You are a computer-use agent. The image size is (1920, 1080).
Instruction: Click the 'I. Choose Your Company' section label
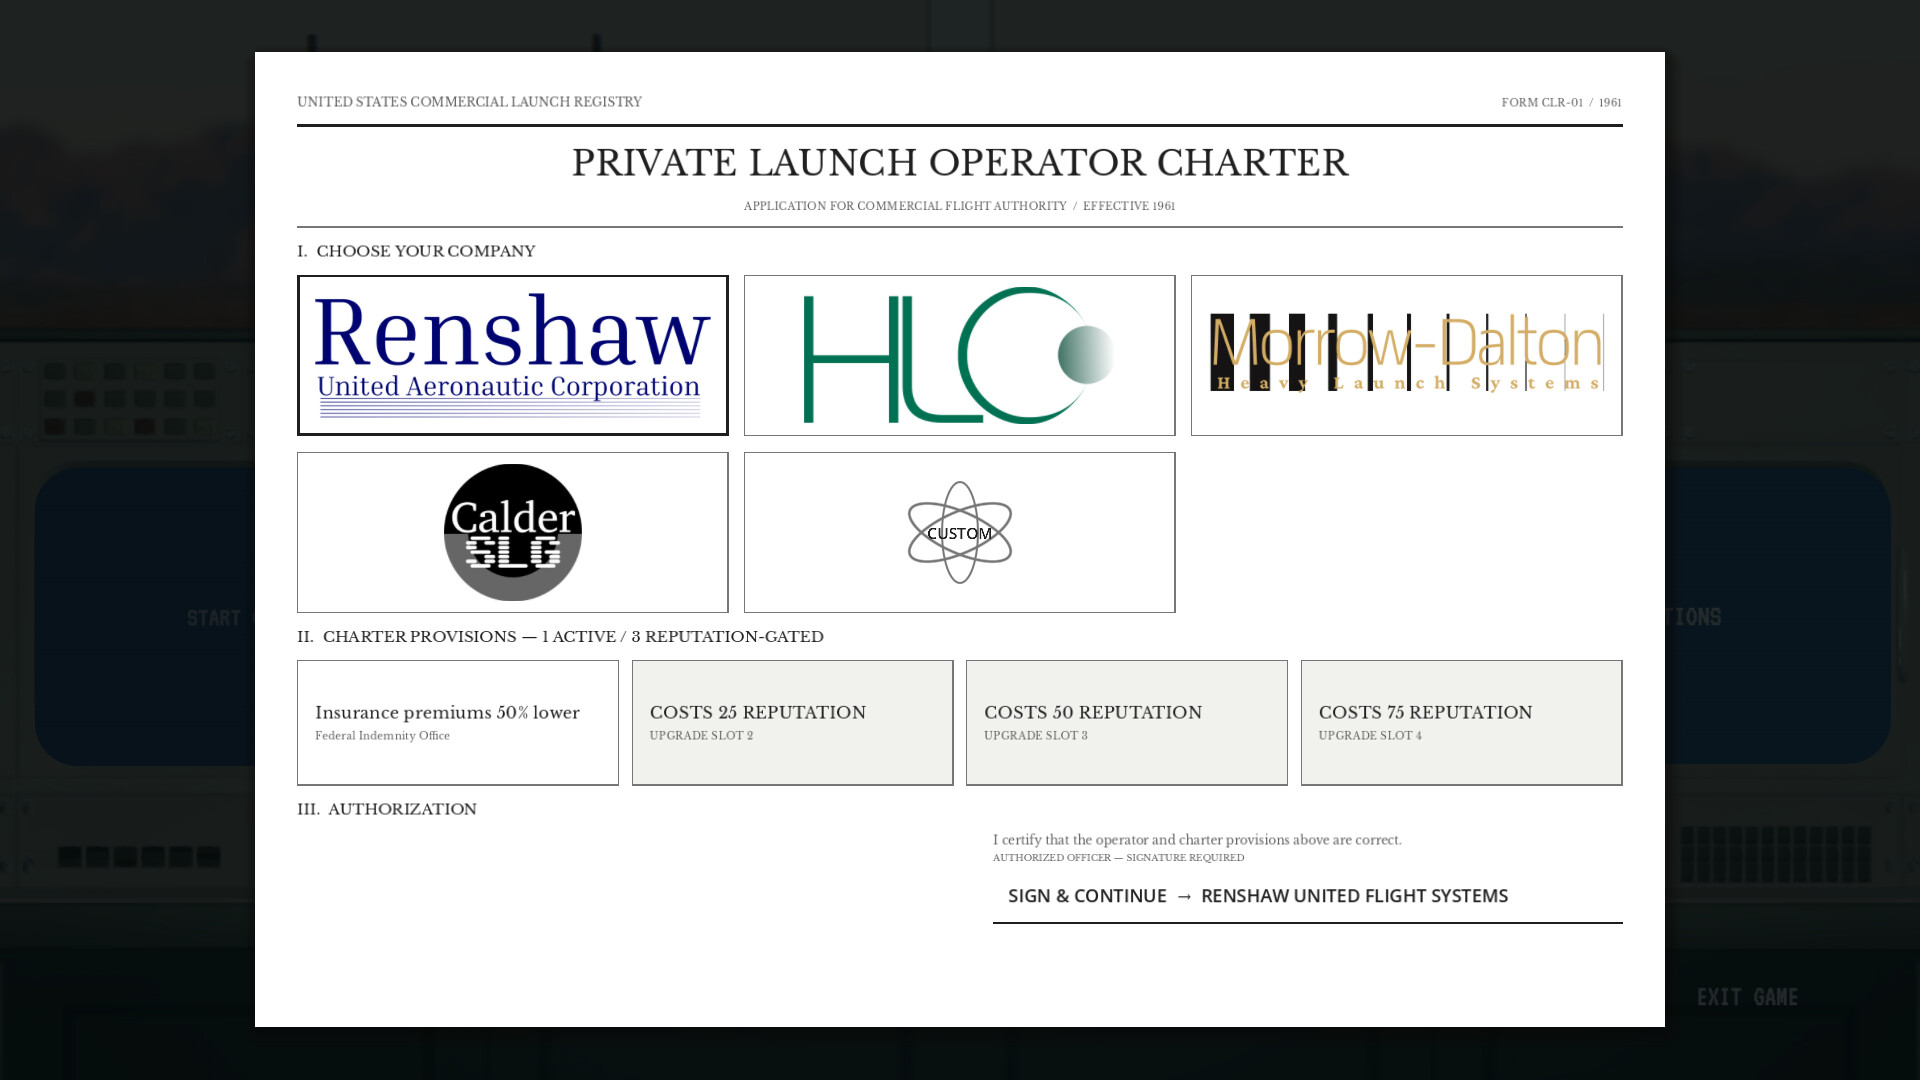click(416, 251)
